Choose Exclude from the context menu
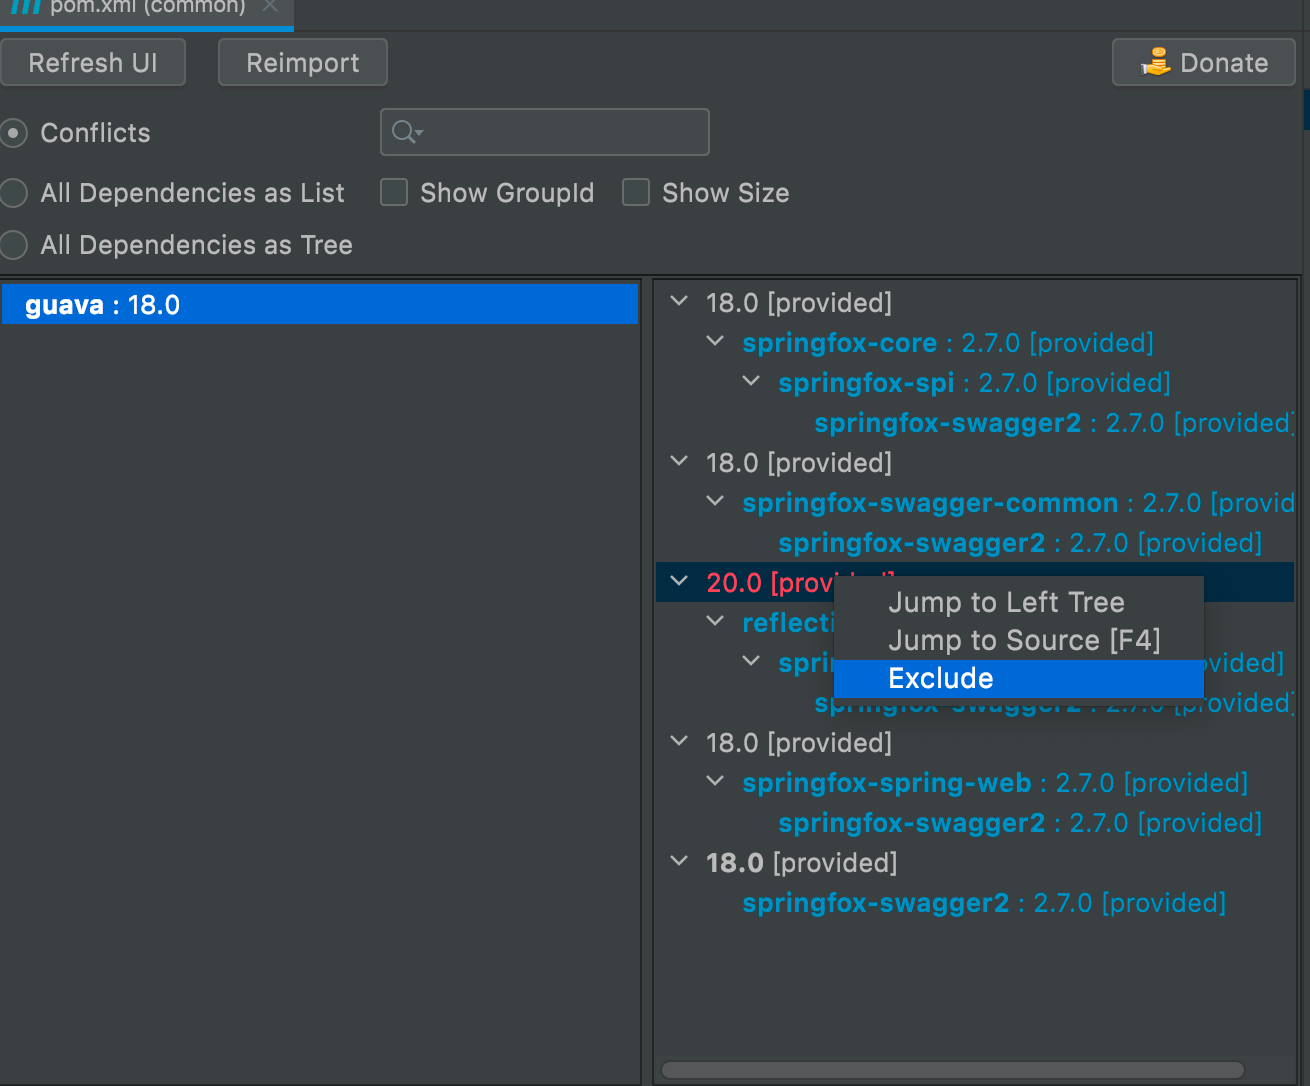 pos(940,678)
